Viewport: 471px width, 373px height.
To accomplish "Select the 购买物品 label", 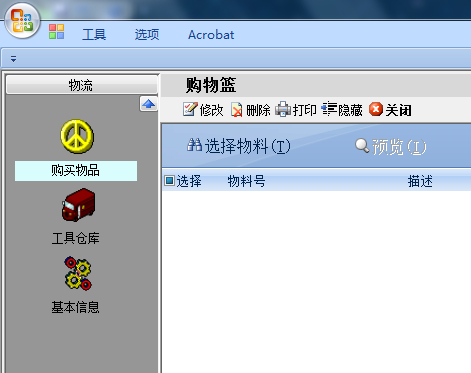I will point(76,171).
